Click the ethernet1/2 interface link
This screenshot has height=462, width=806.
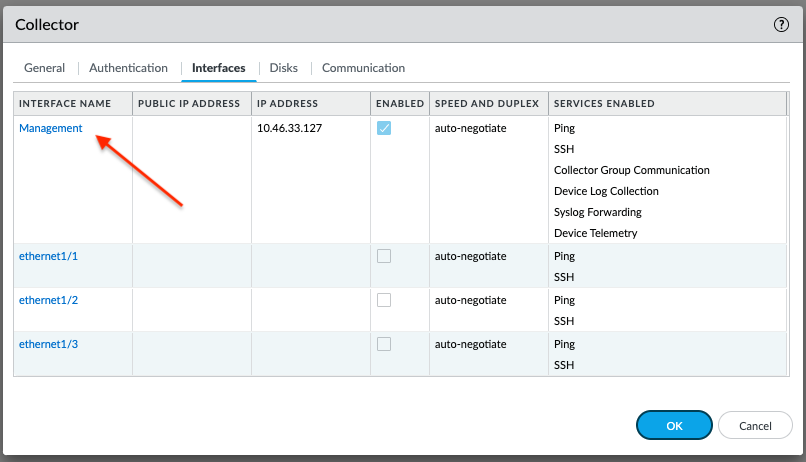coord(48,300)
